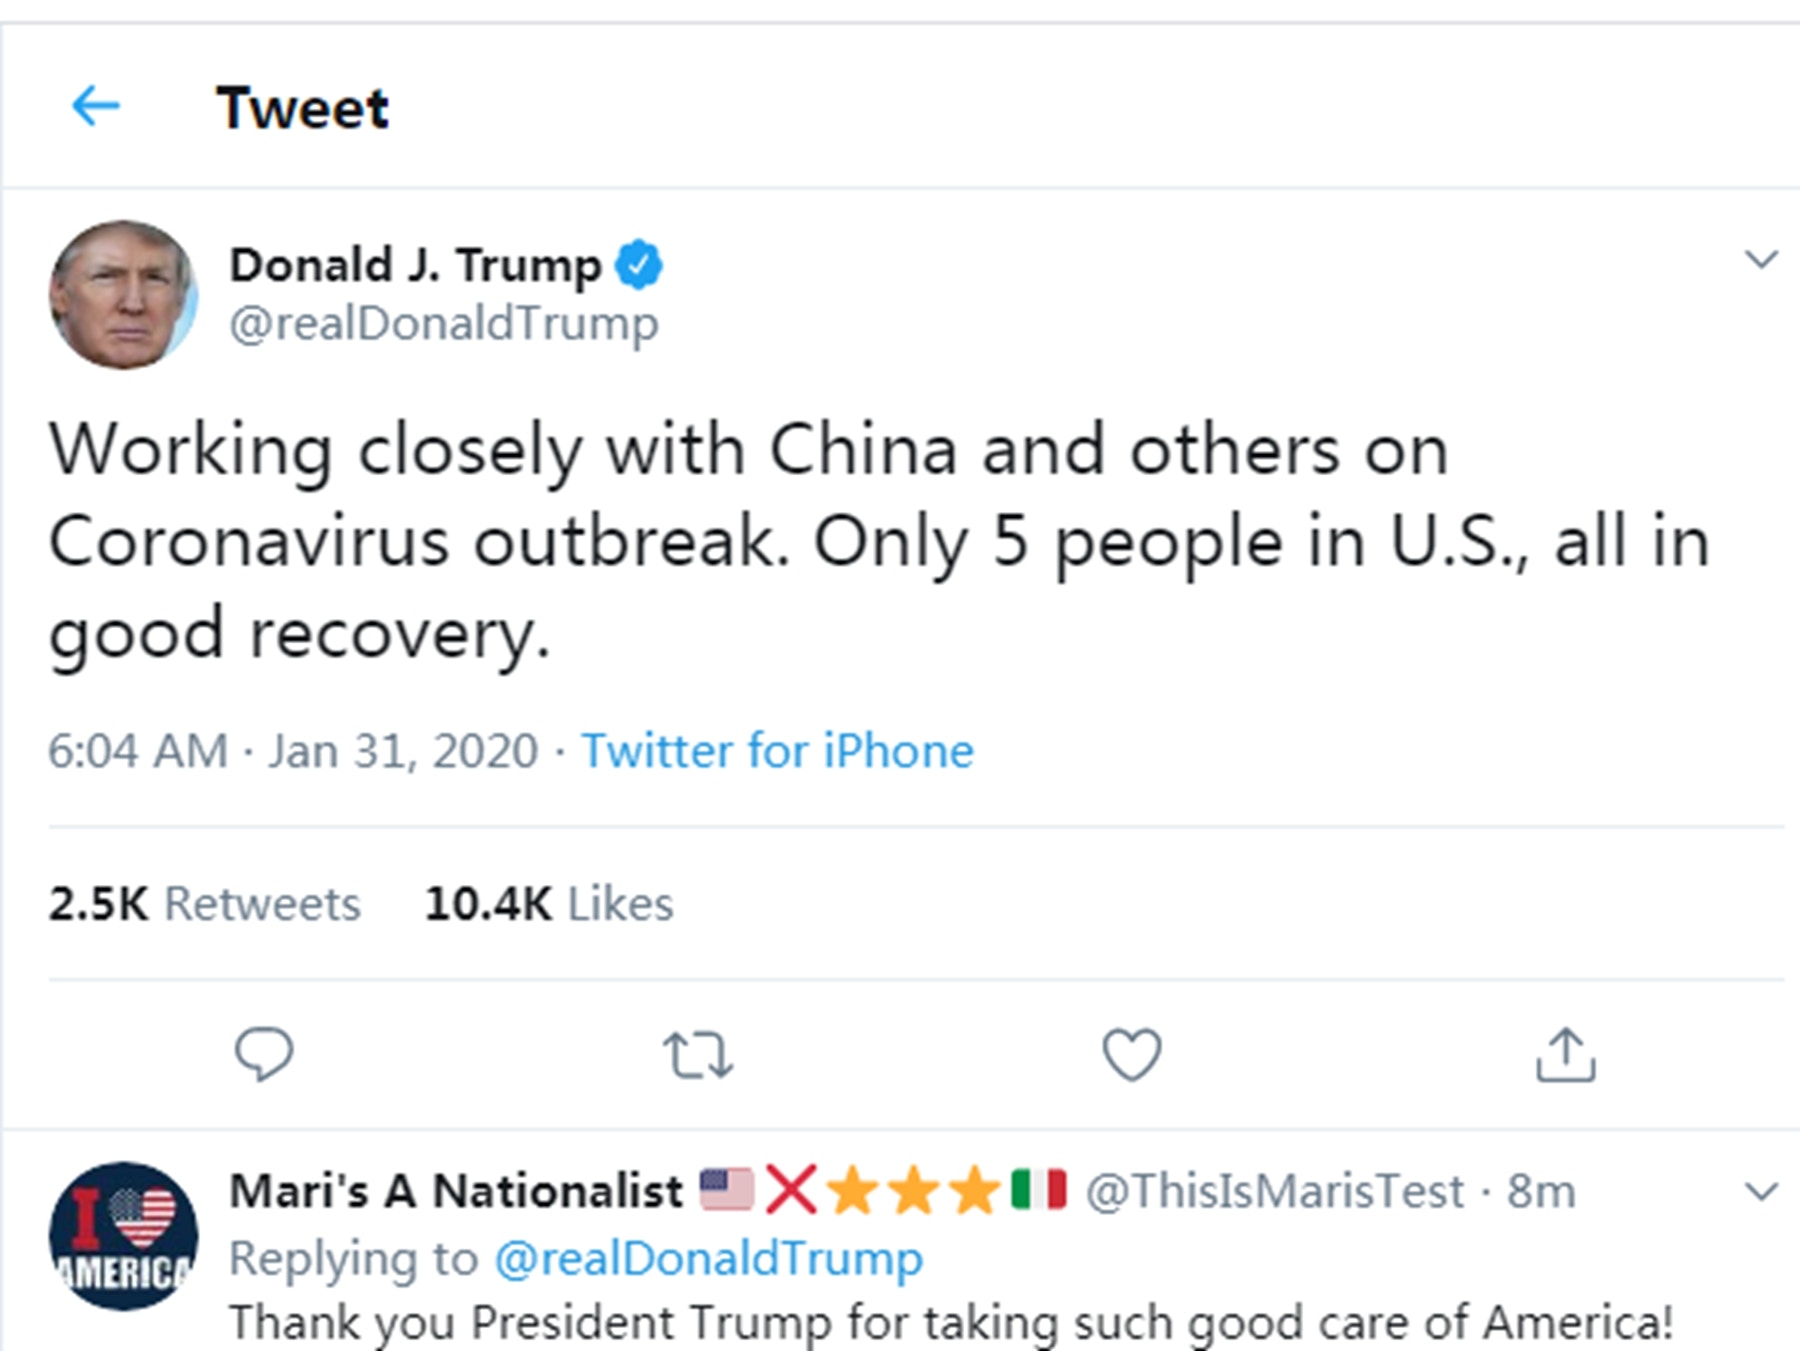
Task: Open the 2.5K Retweets list
Action: 205,903
